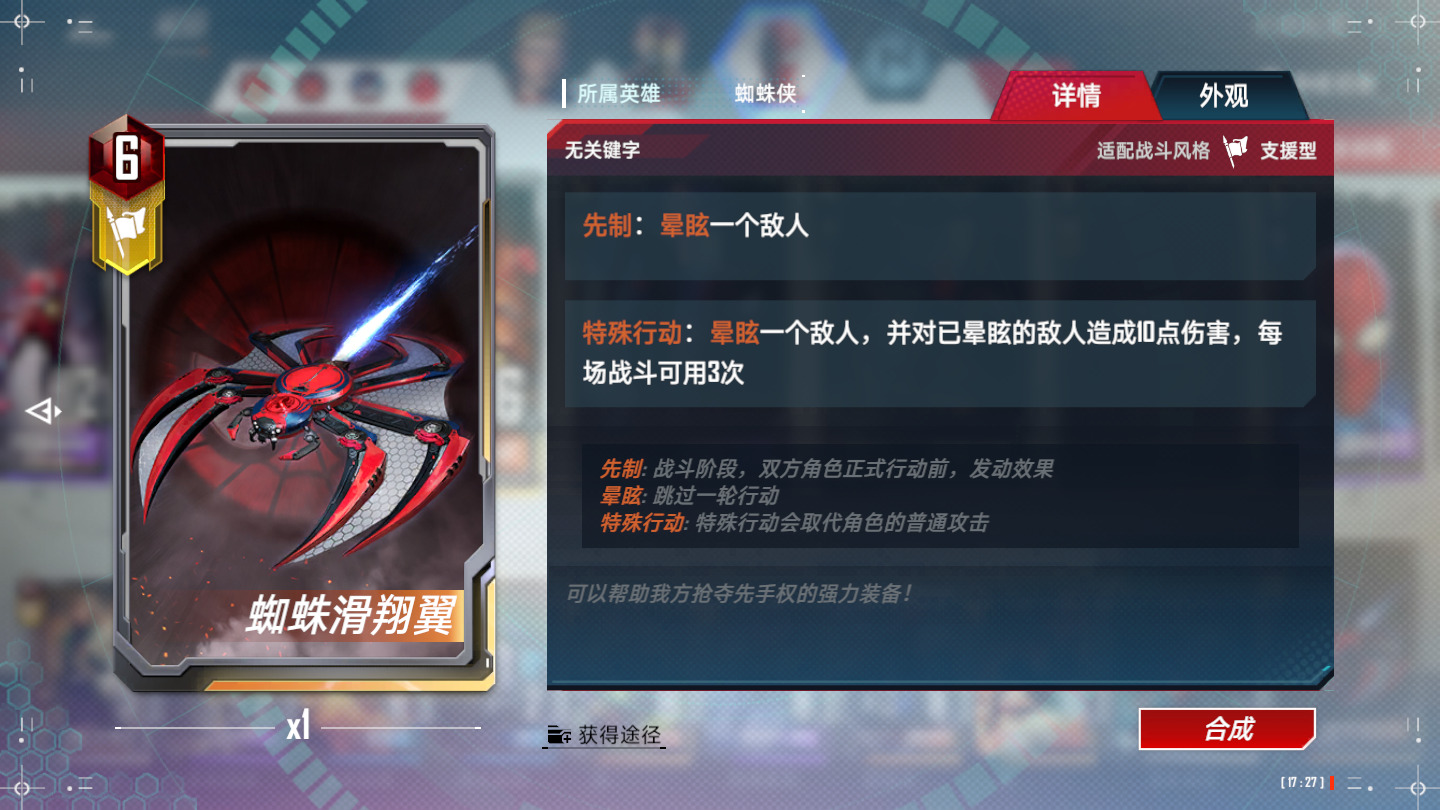
Task: Switch to the 外观 tab
Action: click(x=1224, y=96)
